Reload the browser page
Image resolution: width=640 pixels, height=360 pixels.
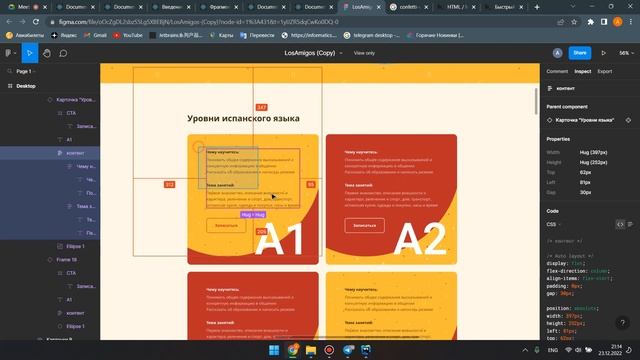(x=36, y=22)
